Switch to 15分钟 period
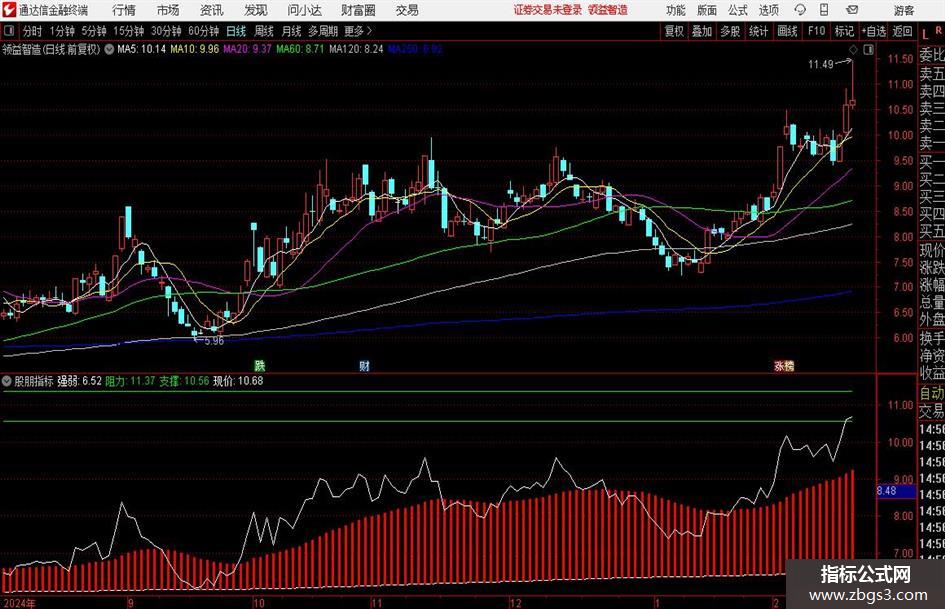The image size is (945, 609). (128, 31)
